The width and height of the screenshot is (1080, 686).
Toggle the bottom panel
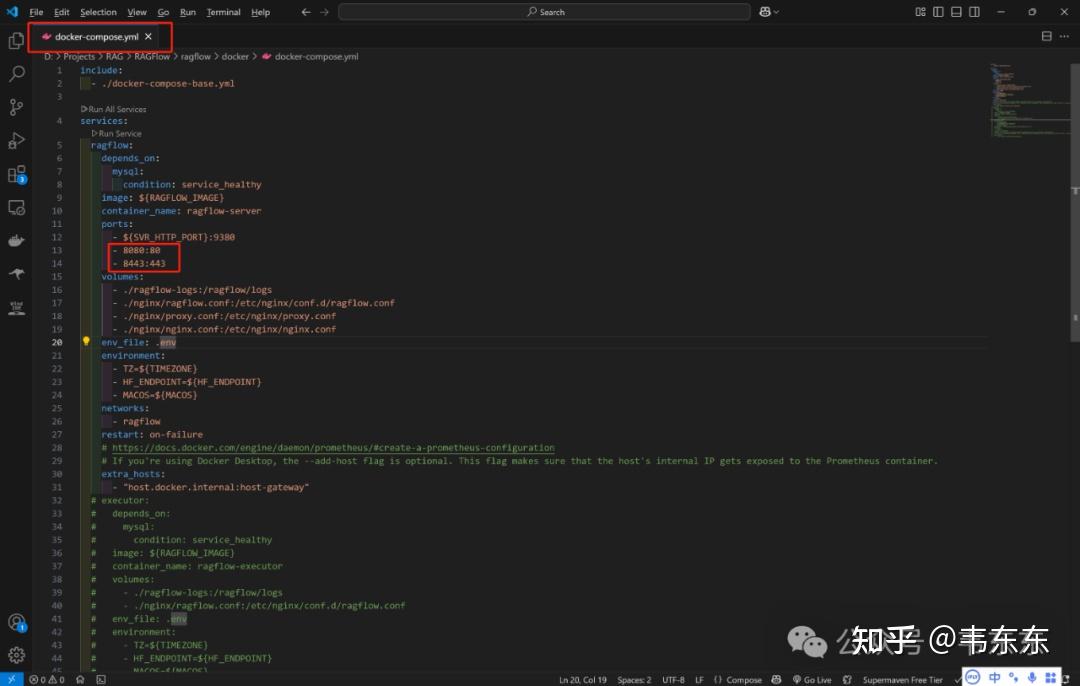(956, 12)
